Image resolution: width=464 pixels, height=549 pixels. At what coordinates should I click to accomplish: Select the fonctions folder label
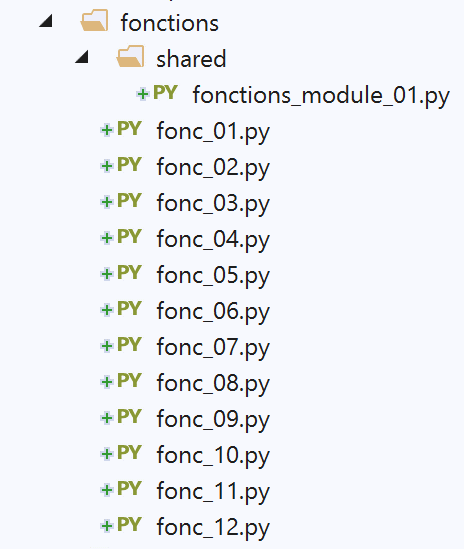point(169,23)
